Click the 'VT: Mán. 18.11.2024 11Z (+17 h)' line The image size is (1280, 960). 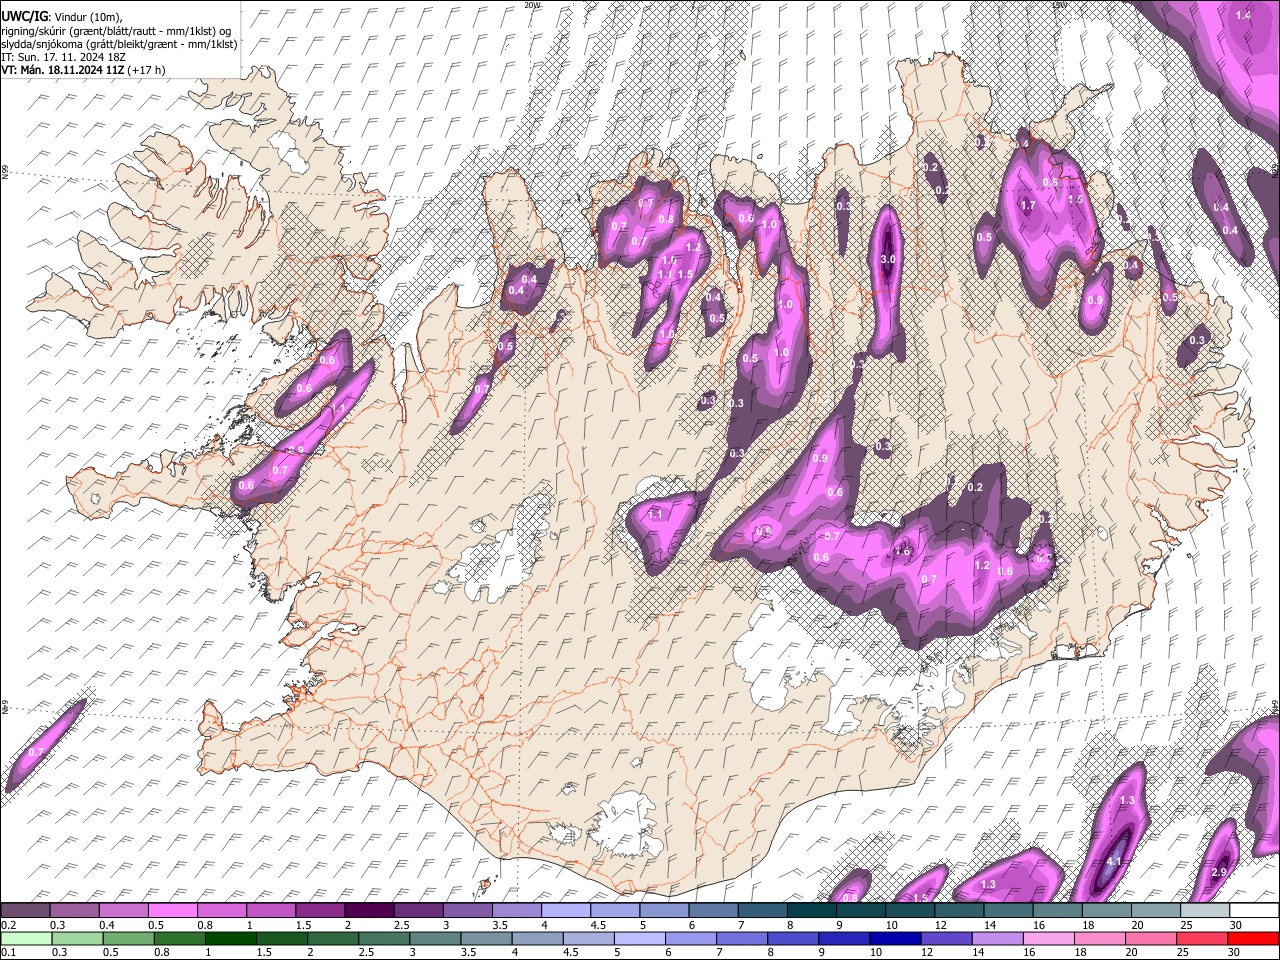point(83,70)
